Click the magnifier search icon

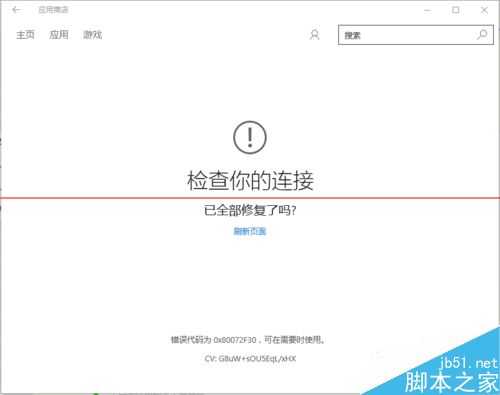[482, 34]
